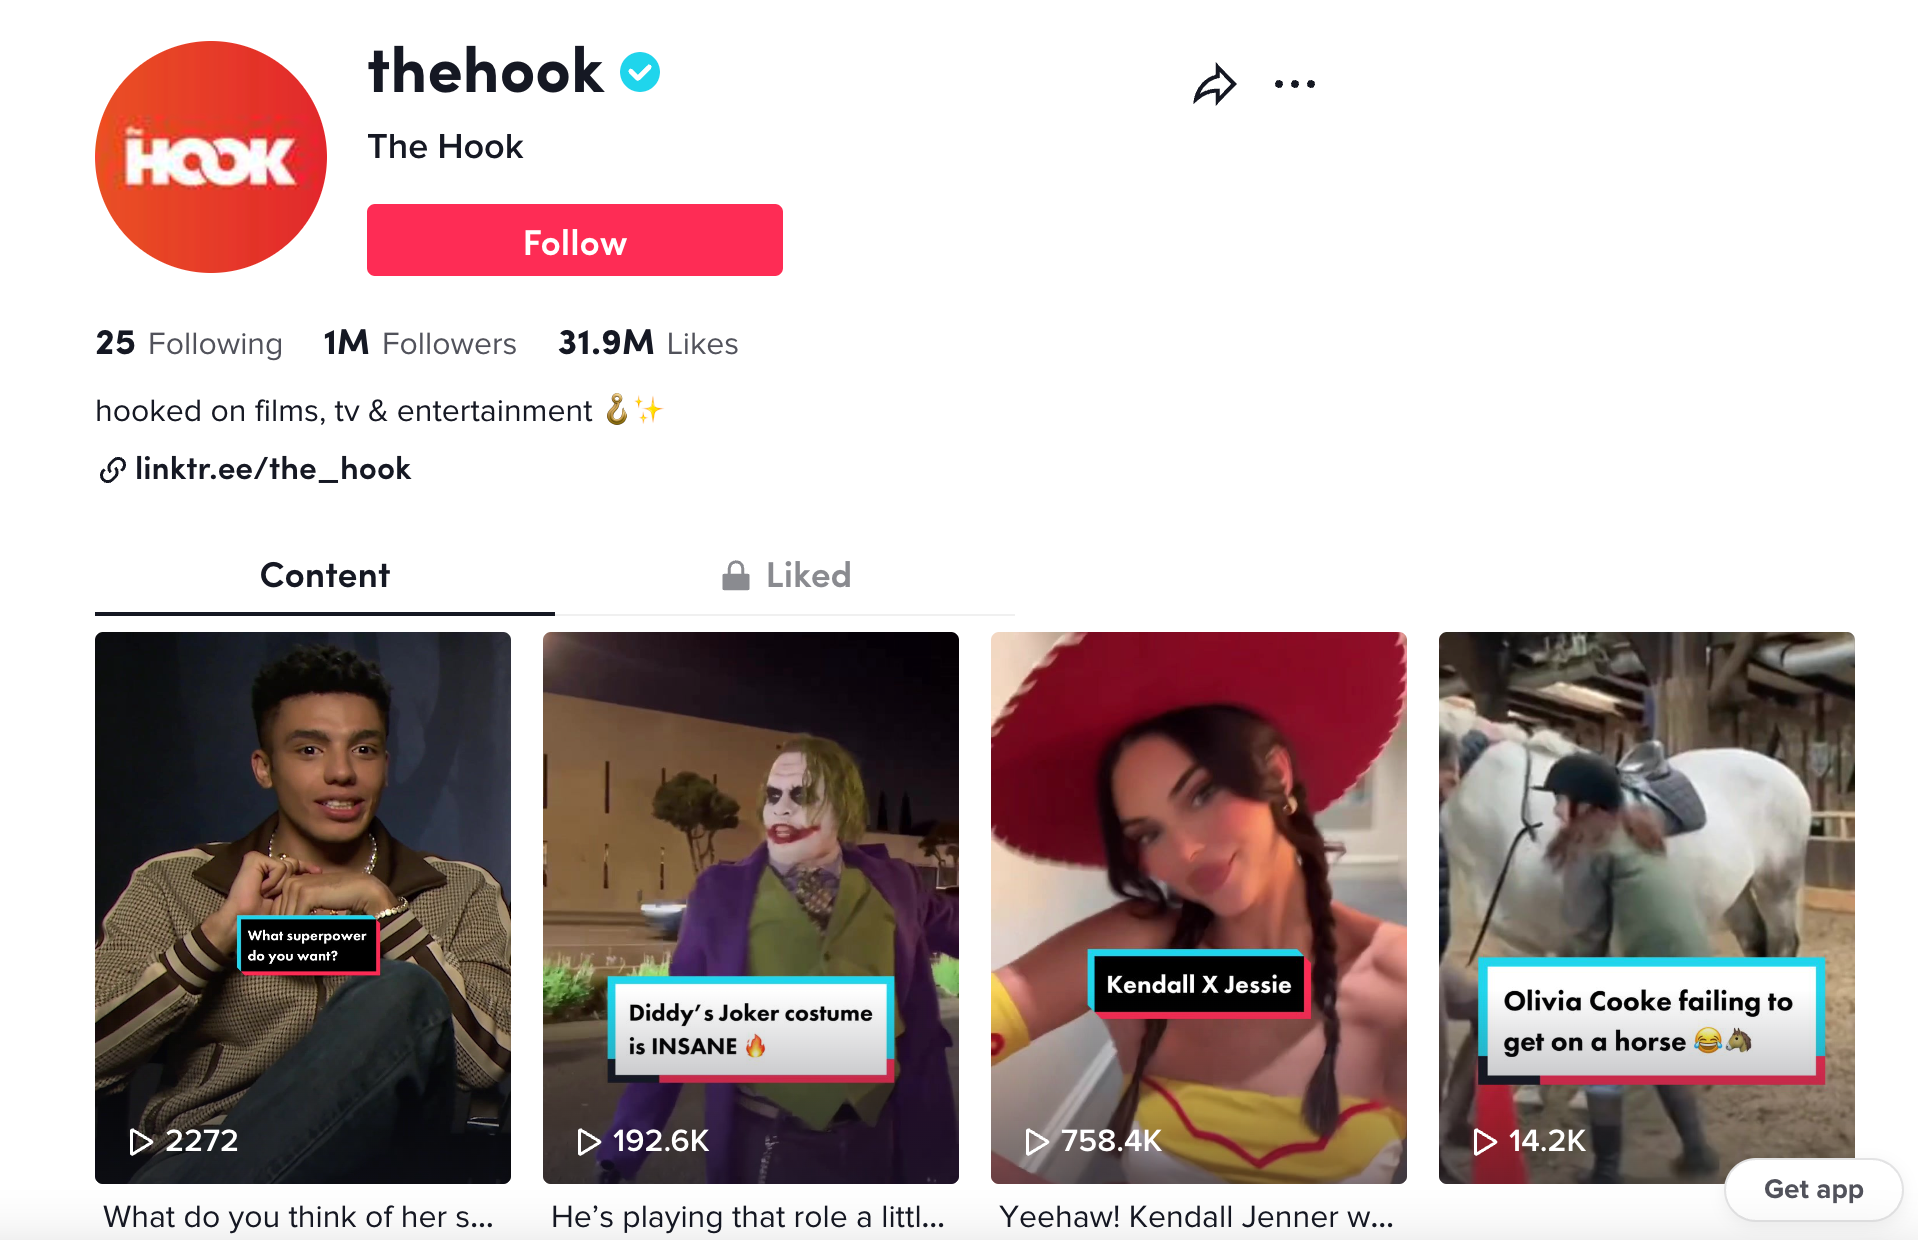Open the Kendall X Jessie video
This screenshot has height=1240, width=1918.
1199,908
